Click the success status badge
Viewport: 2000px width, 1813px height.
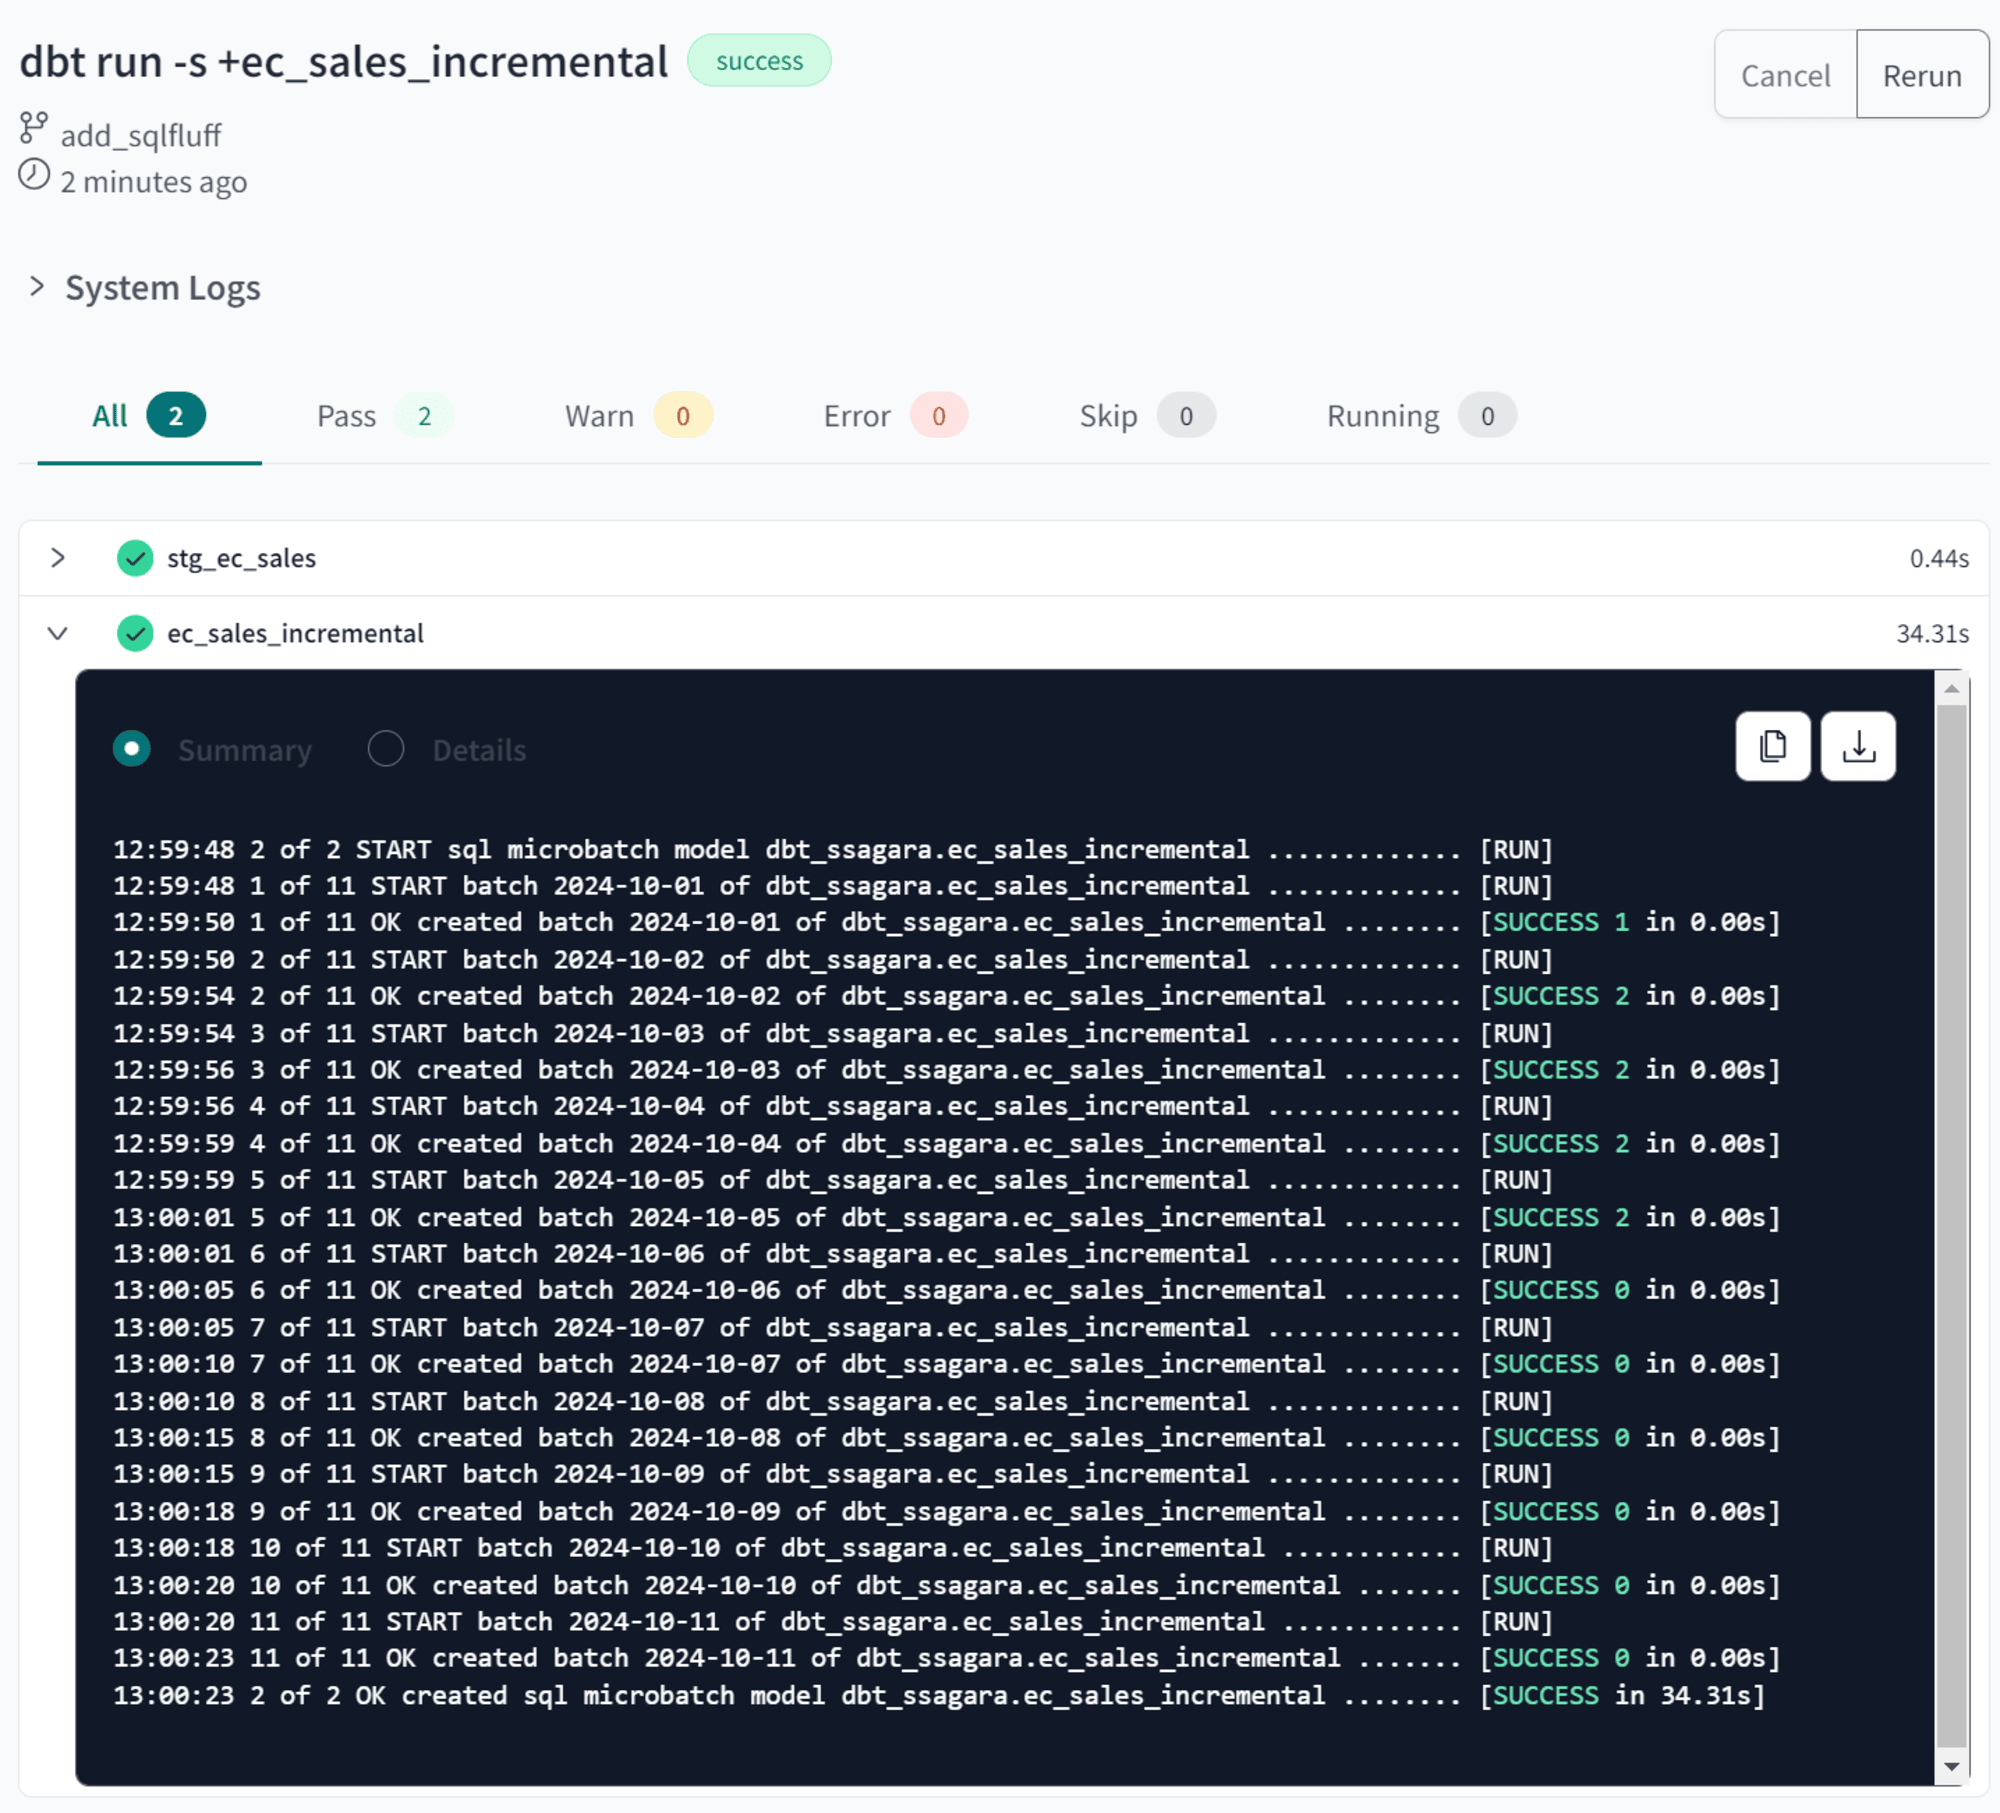(759, 61)
